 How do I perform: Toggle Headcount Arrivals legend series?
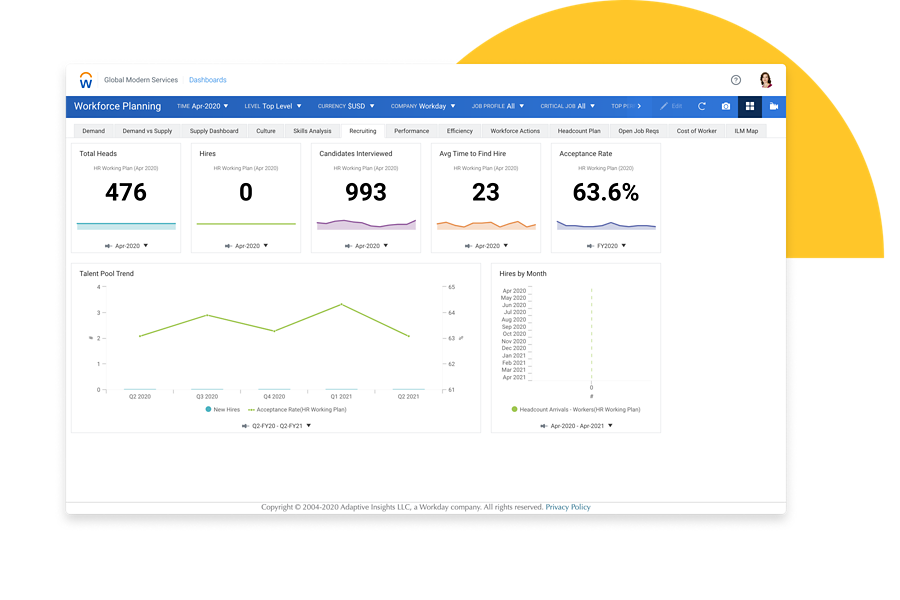[x=576, y=409]
